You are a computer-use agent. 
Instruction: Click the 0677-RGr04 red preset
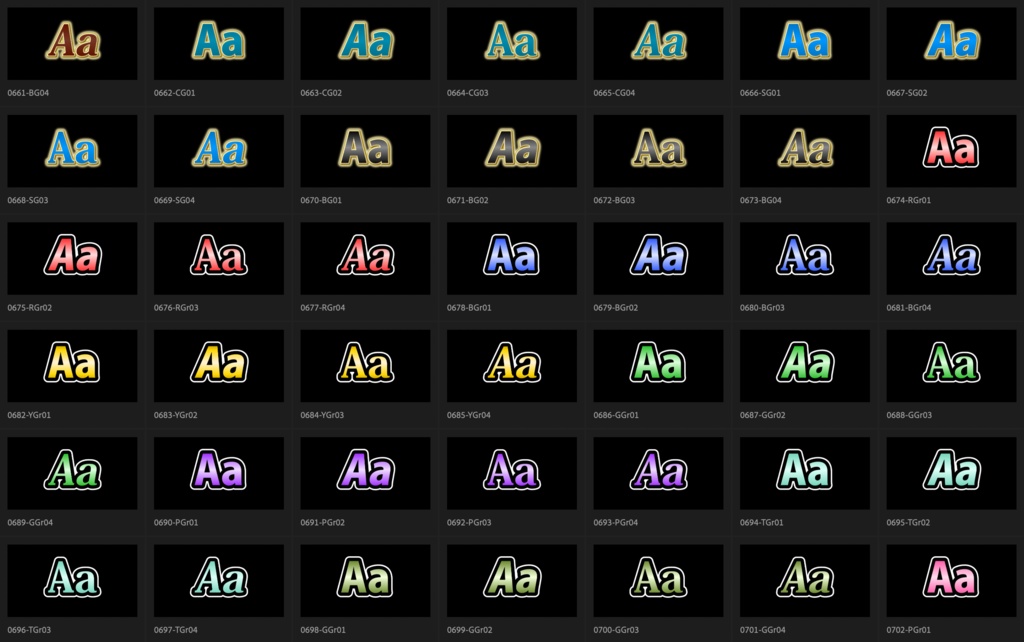coord(364,258)
